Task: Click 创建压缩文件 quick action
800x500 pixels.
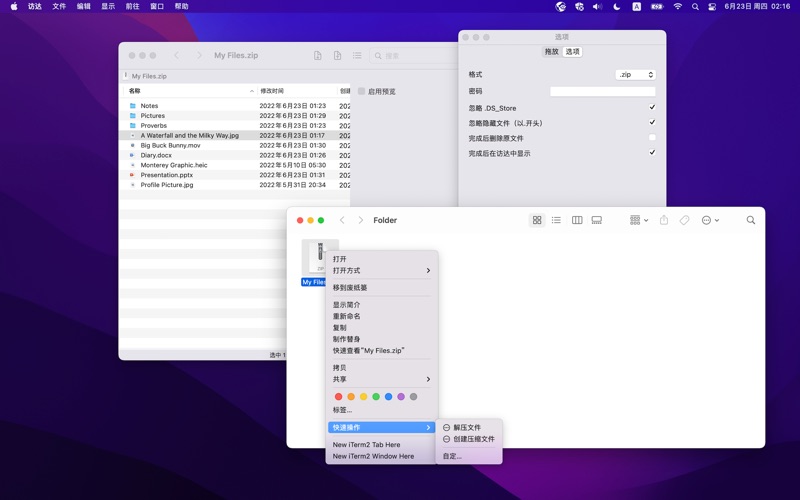Action: click(469, 439)
